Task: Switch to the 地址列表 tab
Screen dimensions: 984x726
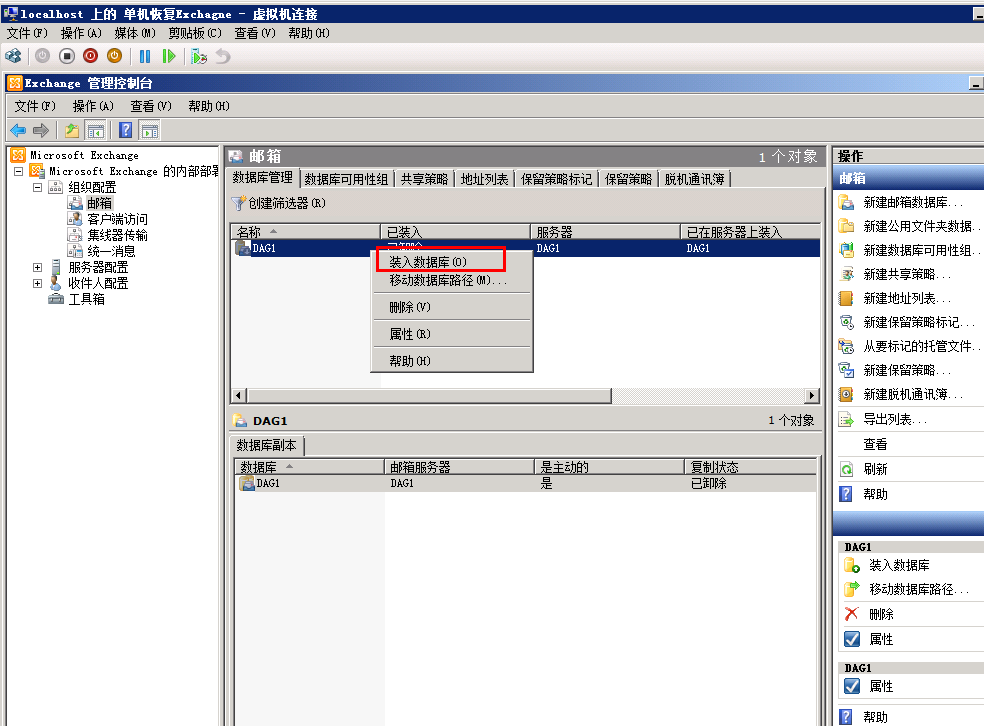Action: (x=484, y=179)
